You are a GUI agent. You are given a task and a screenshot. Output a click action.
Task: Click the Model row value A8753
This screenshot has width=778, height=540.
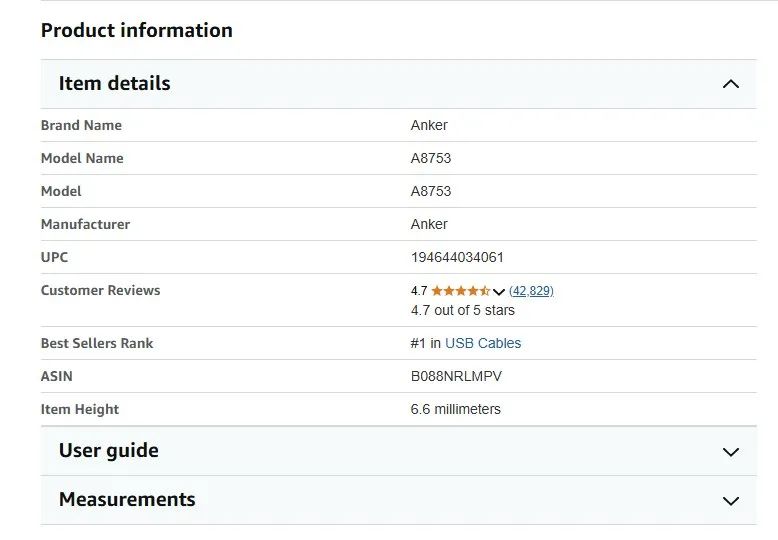(431, 191)
